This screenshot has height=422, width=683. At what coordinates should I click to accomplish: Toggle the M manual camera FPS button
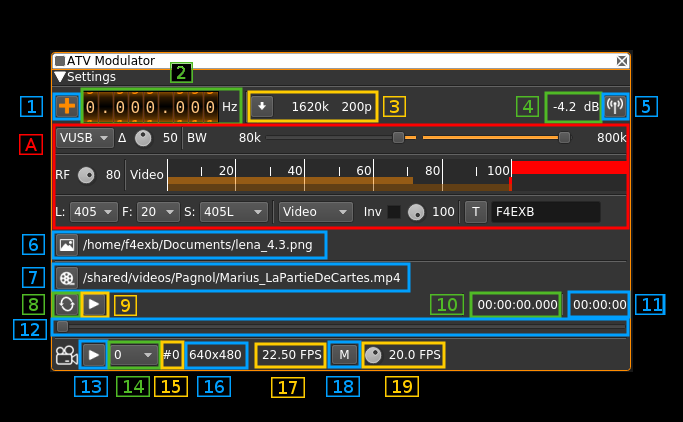click(344, 355)
